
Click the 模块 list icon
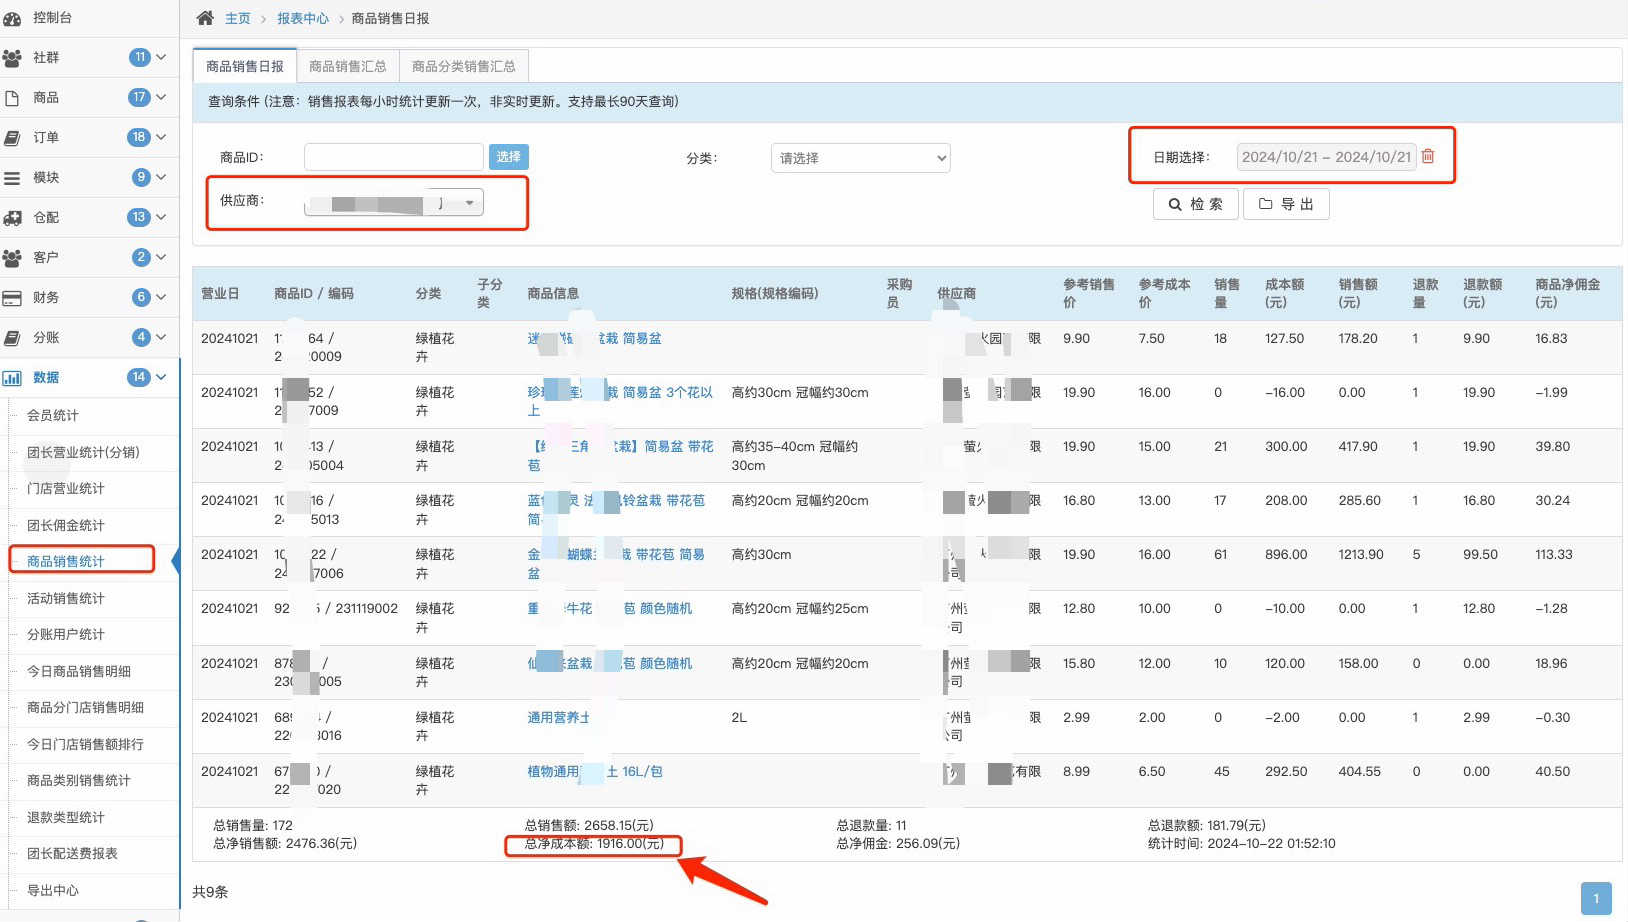click(12, 178)
